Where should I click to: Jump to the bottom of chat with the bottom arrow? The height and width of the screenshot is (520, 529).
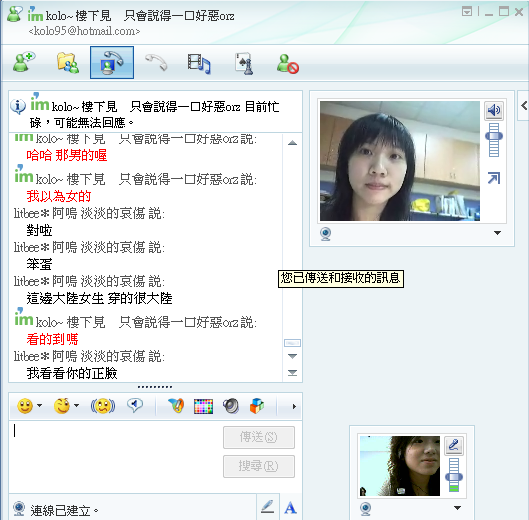293,373
